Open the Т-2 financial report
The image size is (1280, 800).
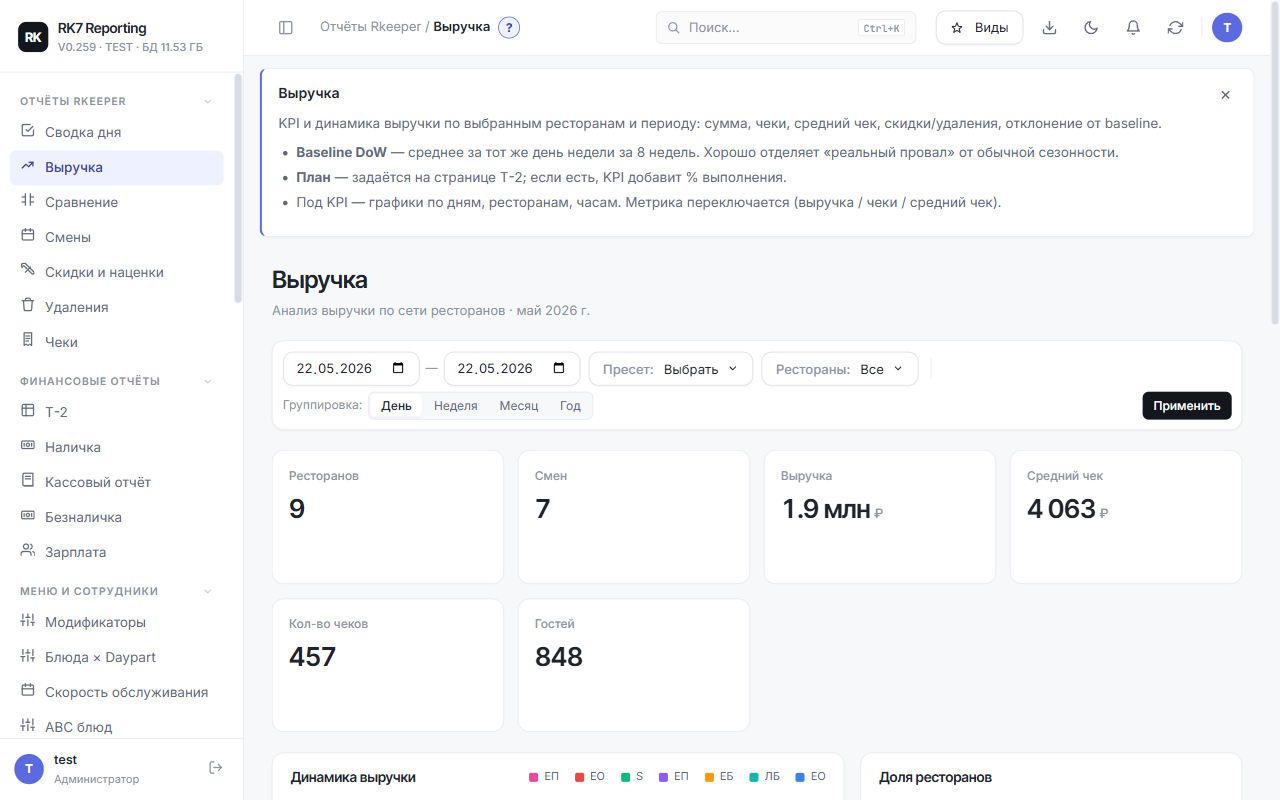[x=117, y=412]
